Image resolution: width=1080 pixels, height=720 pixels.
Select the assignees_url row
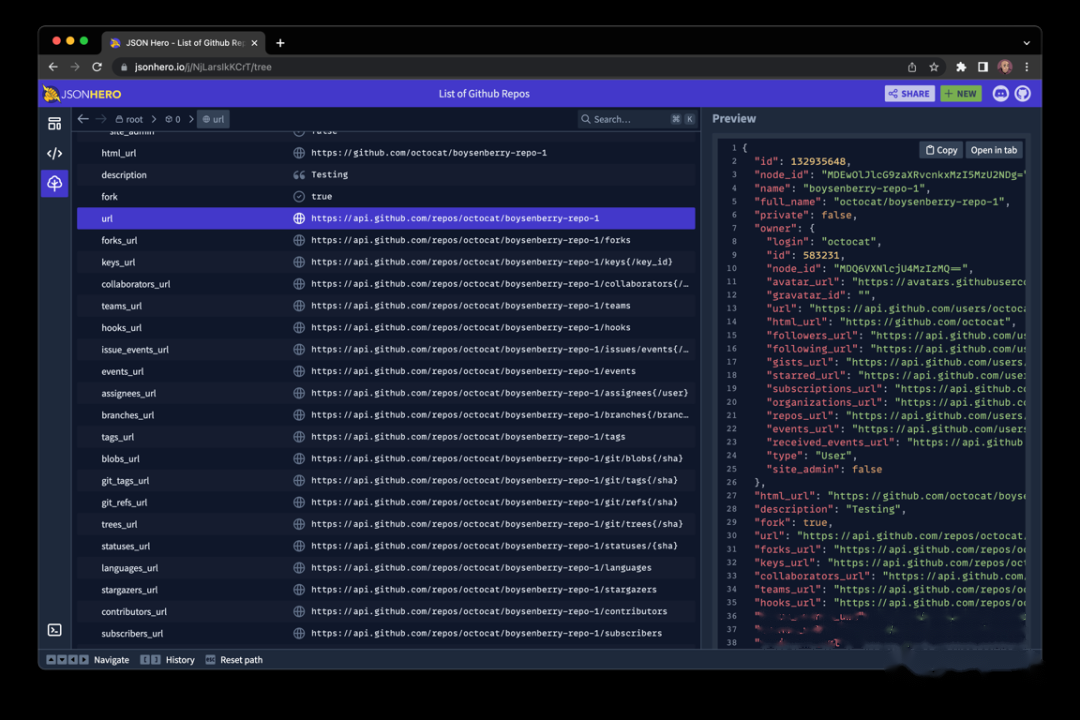pos(386,393)
